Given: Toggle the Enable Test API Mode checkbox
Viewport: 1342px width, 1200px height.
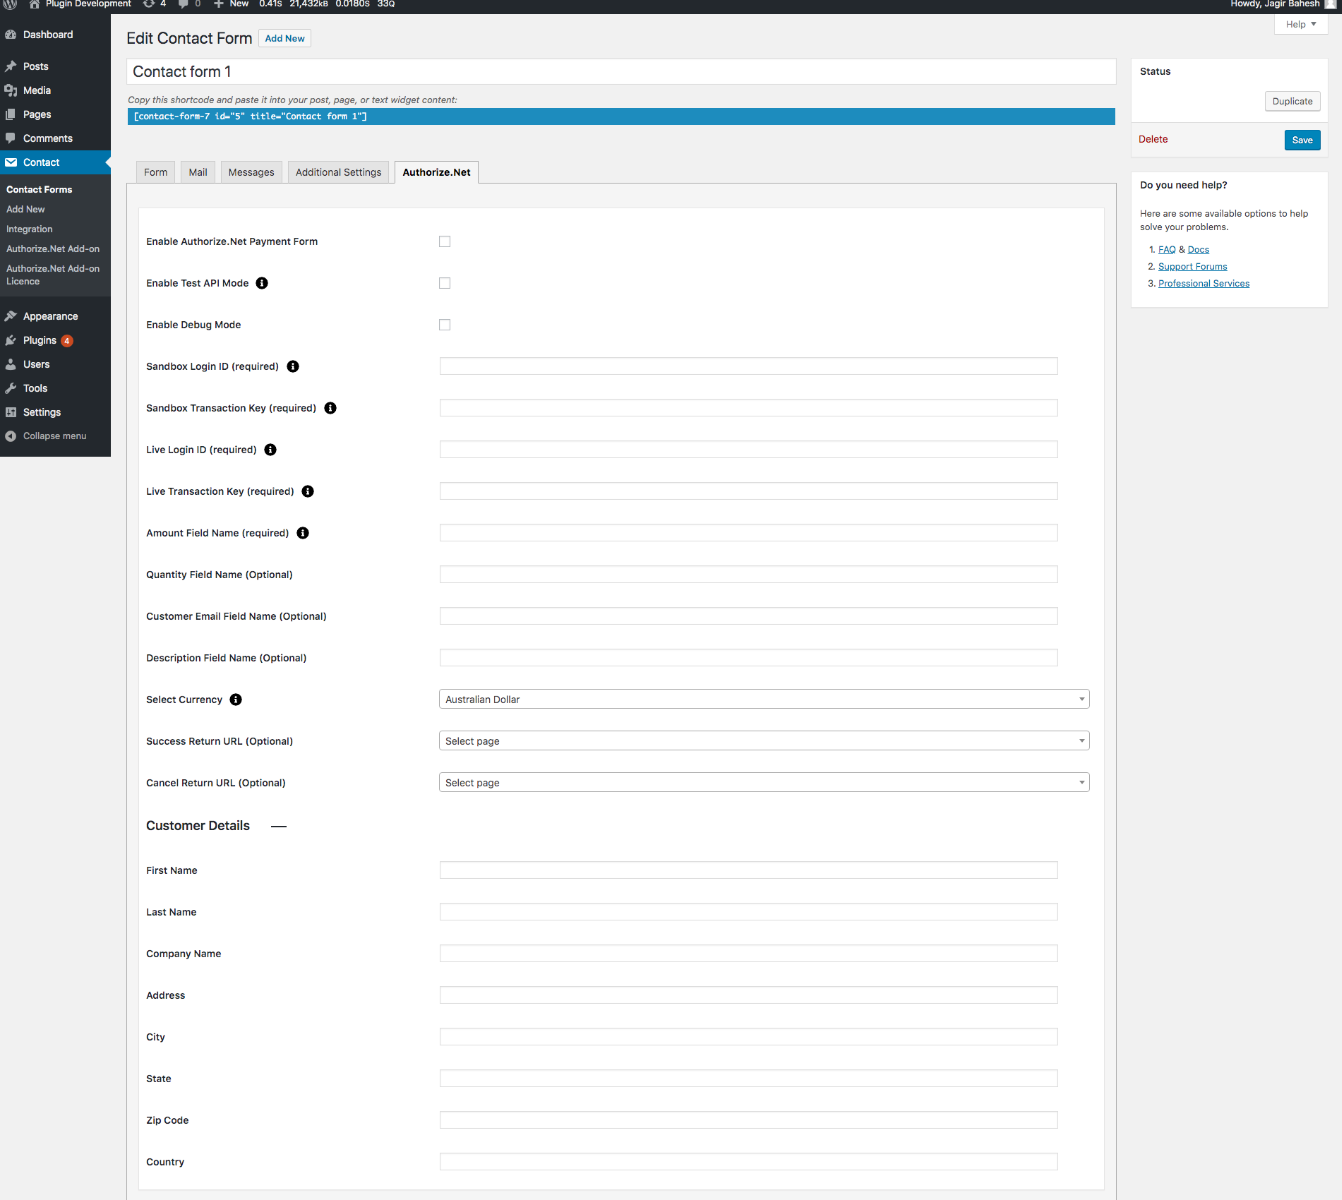Looking at the screenshot, I should pyautogui.click(x=445, y=283).
